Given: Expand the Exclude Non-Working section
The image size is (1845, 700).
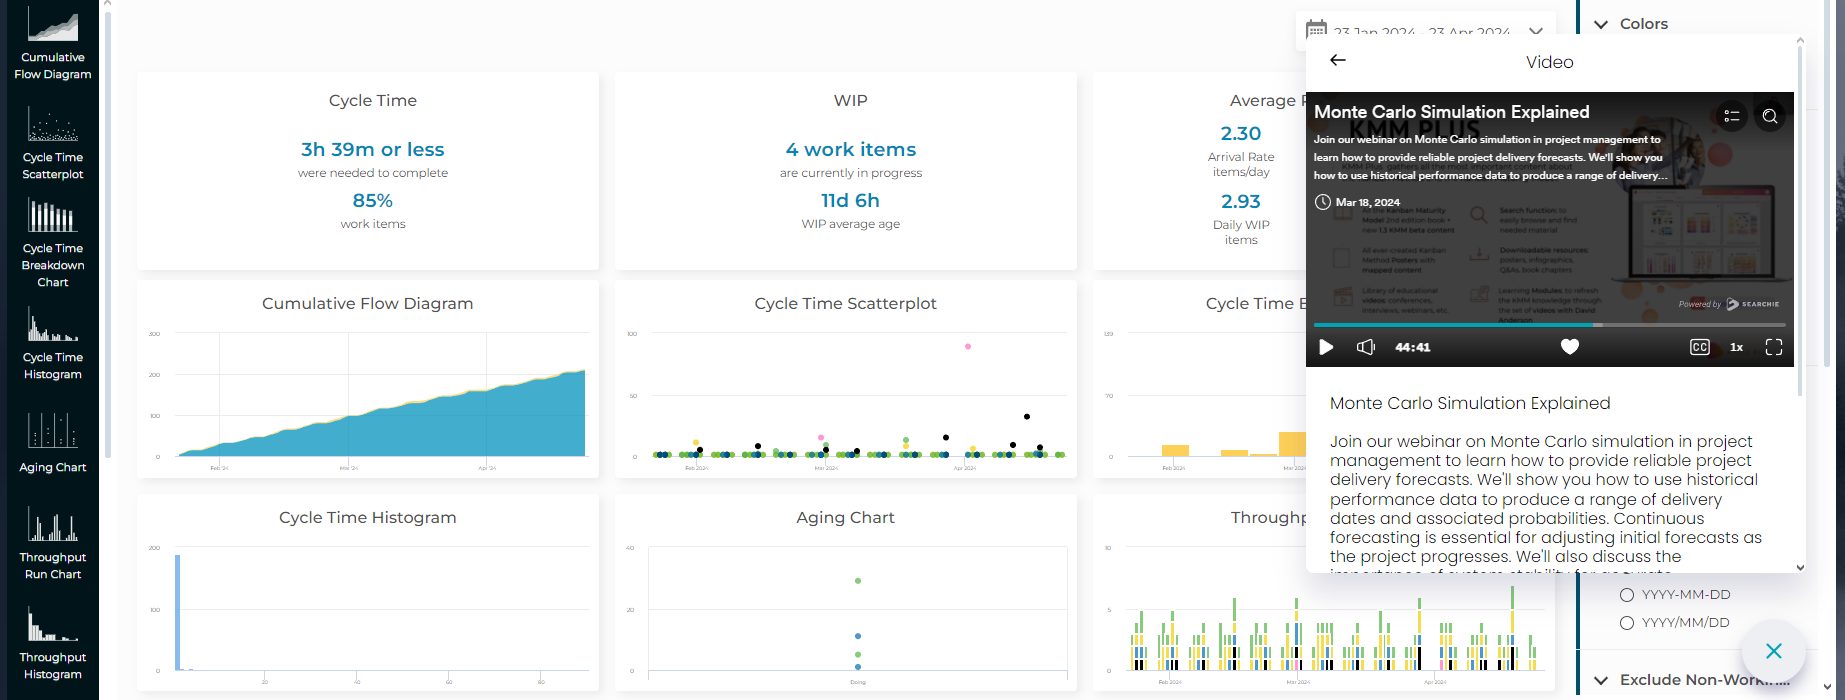Looking at the screenshot, I should (x=1601, y=680).
